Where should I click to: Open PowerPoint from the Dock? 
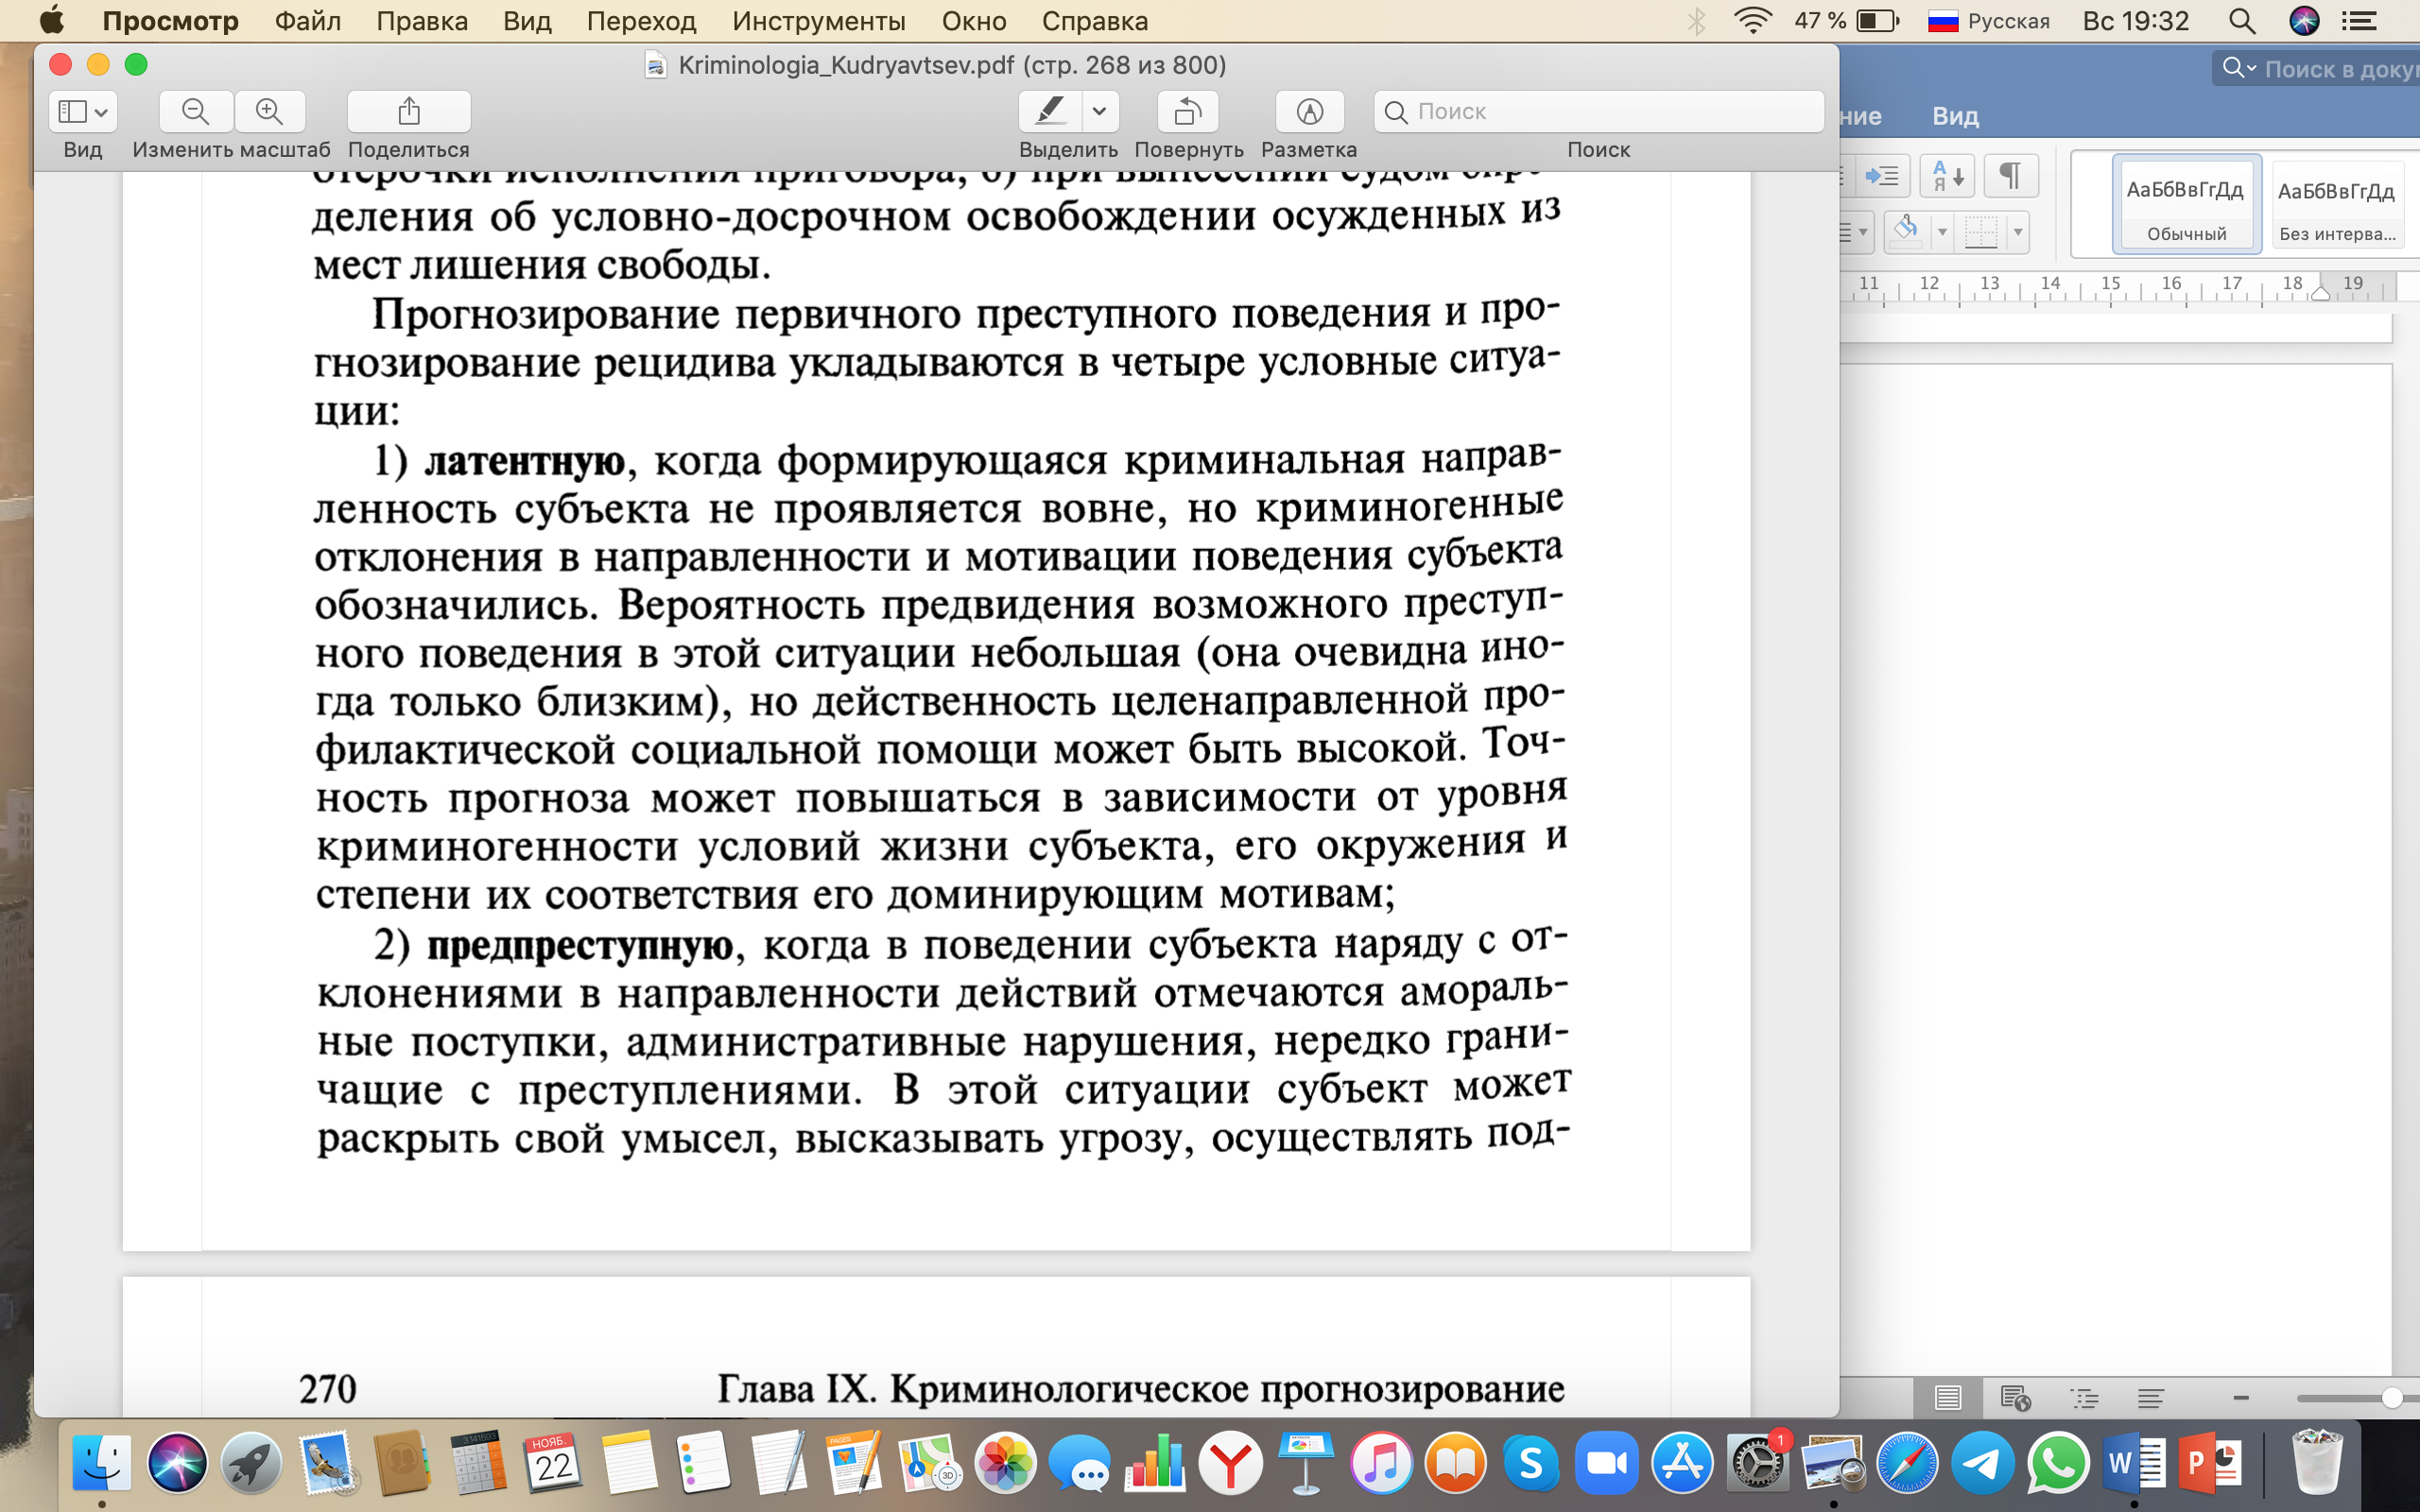2209,1464
